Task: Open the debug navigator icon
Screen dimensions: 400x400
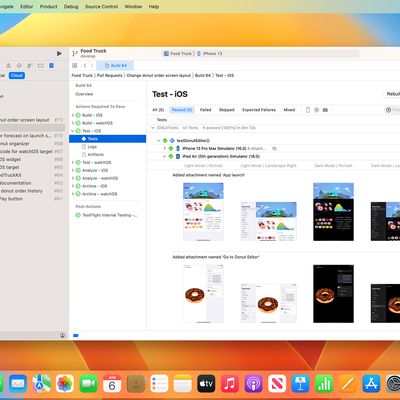Action: (x=30, y=65)
